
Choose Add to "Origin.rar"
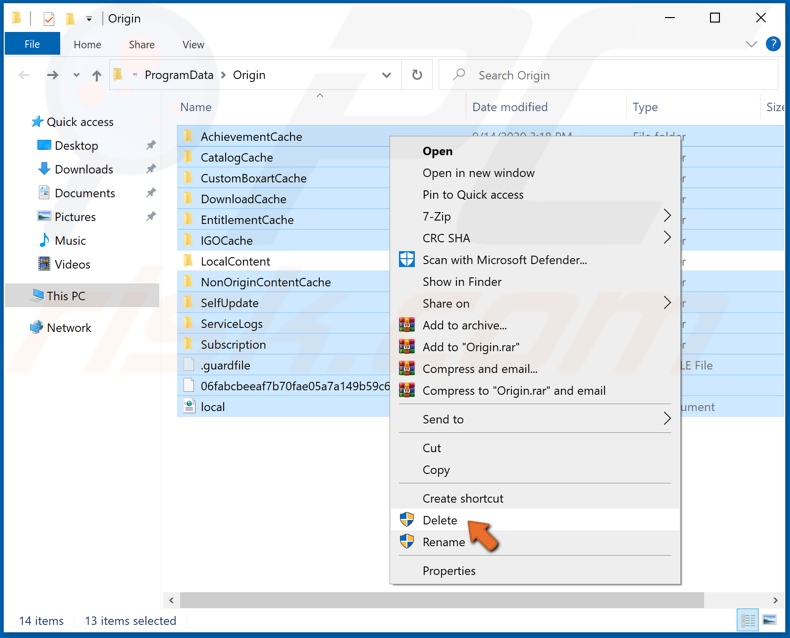(535, 347)
